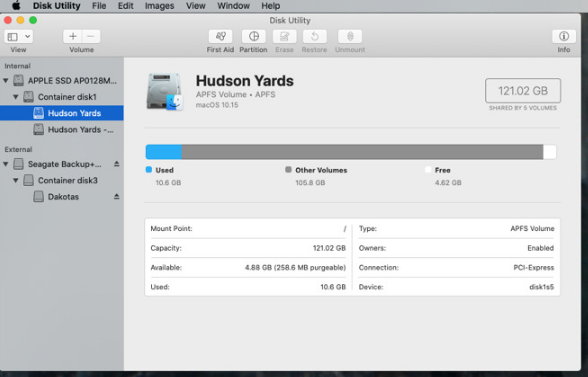Image resolution: width=588 pixels, height=377 pixels.
Task: Click the Capacity '121.02 GB' table value
Action: point(329,248)
